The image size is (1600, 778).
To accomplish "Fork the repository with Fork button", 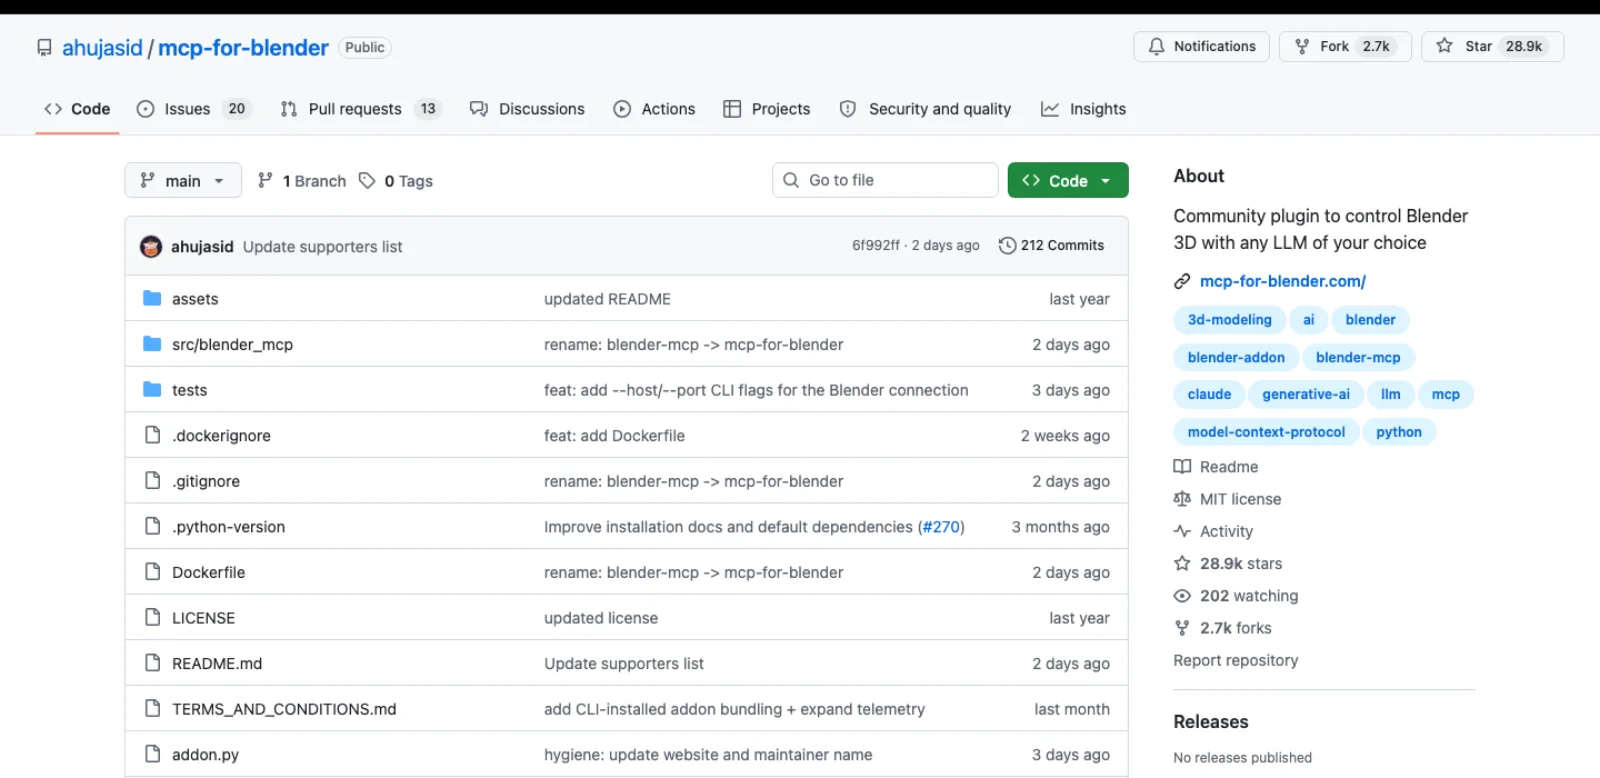I will pos(1345,47).
